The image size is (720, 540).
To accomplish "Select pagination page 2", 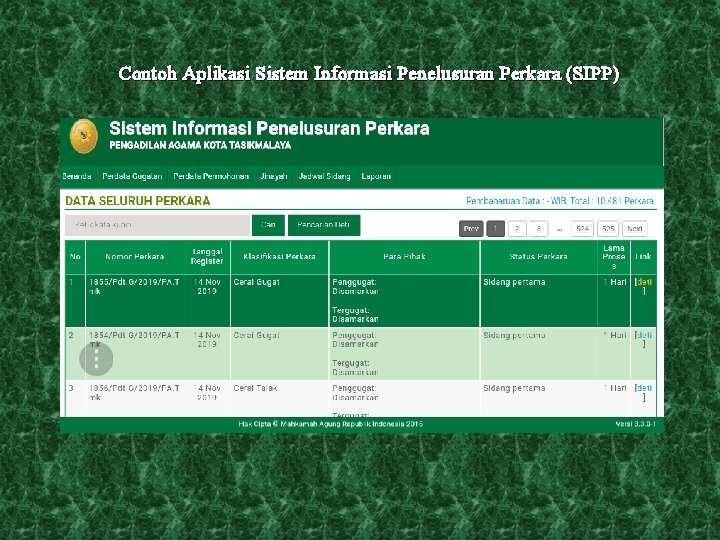I will click(x=517, y=229).
